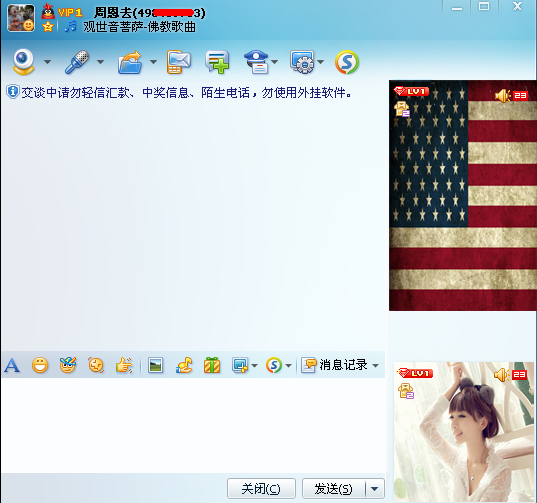This screenshot has height=503, width=537.
Task: Start a video call with webcam icon
Action: pos(23,62)
